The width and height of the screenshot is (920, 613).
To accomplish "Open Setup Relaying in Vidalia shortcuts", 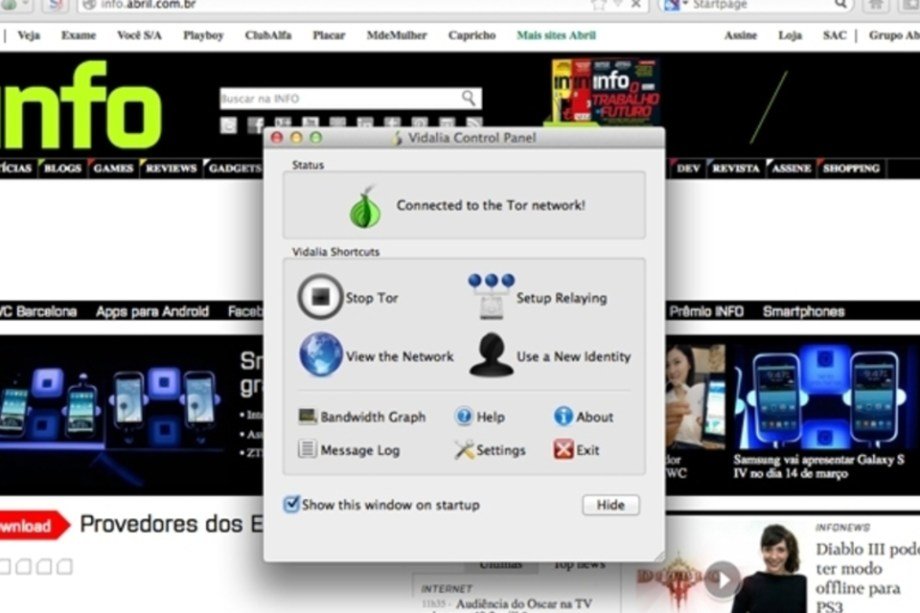I will point(537,297).
